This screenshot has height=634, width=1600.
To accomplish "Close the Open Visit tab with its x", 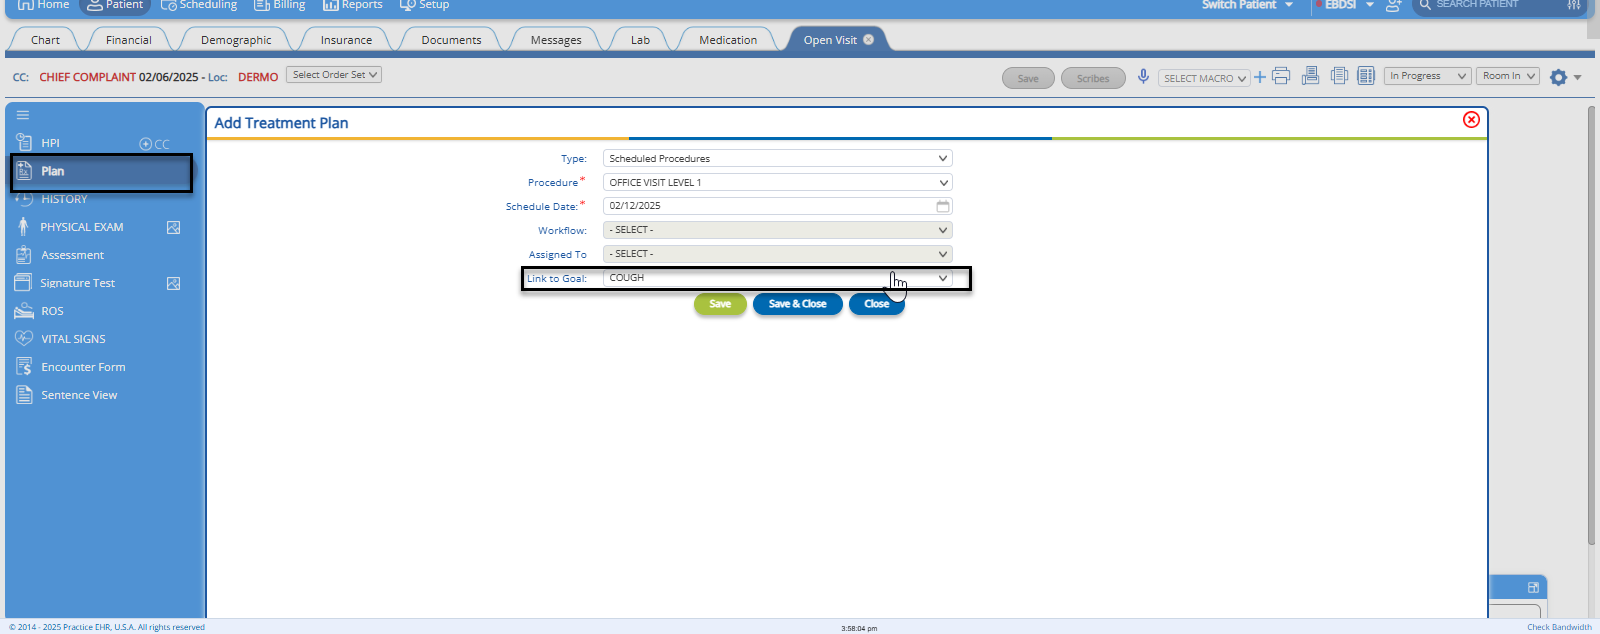I will (x=868, y=40).
